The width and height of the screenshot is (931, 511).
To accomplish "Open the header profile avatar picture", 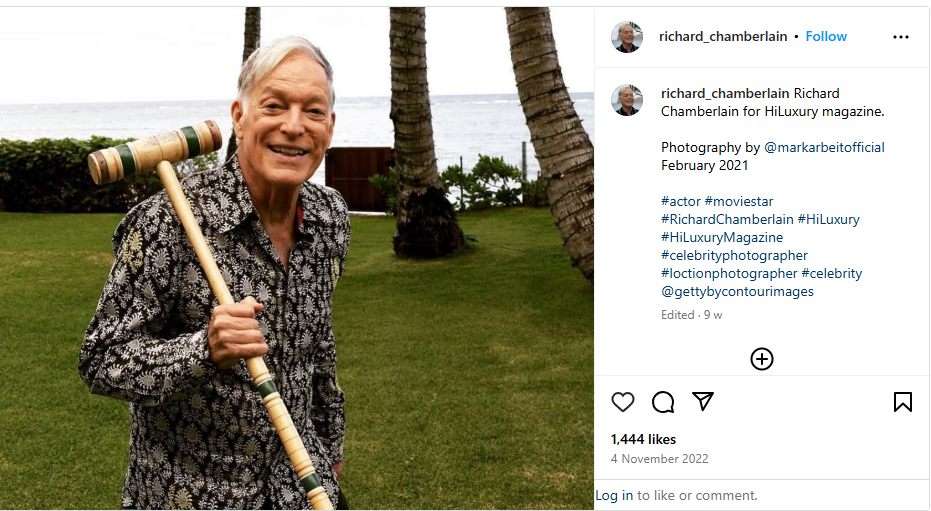I will tap(627, 37).
